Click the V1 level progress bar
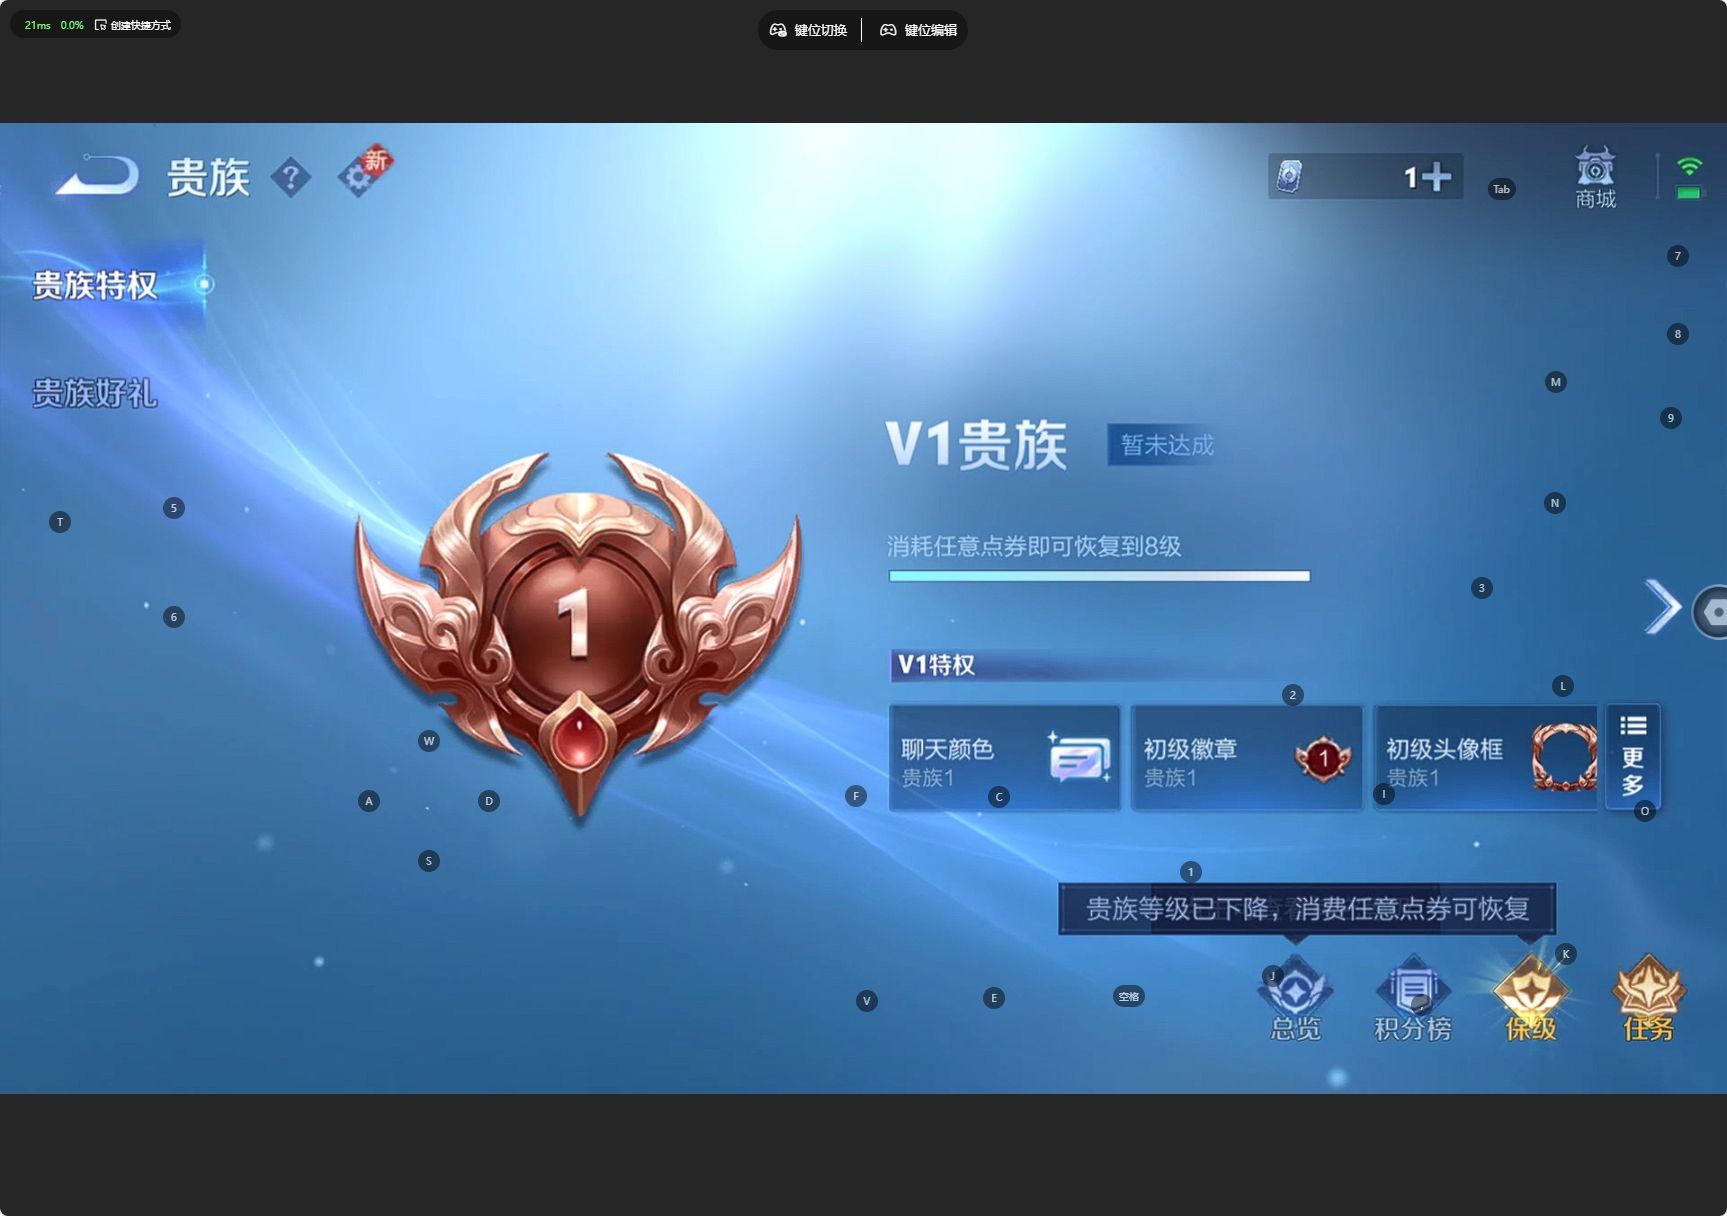This screenshot has width=1727, height=1216. (x=1098, y=575)
